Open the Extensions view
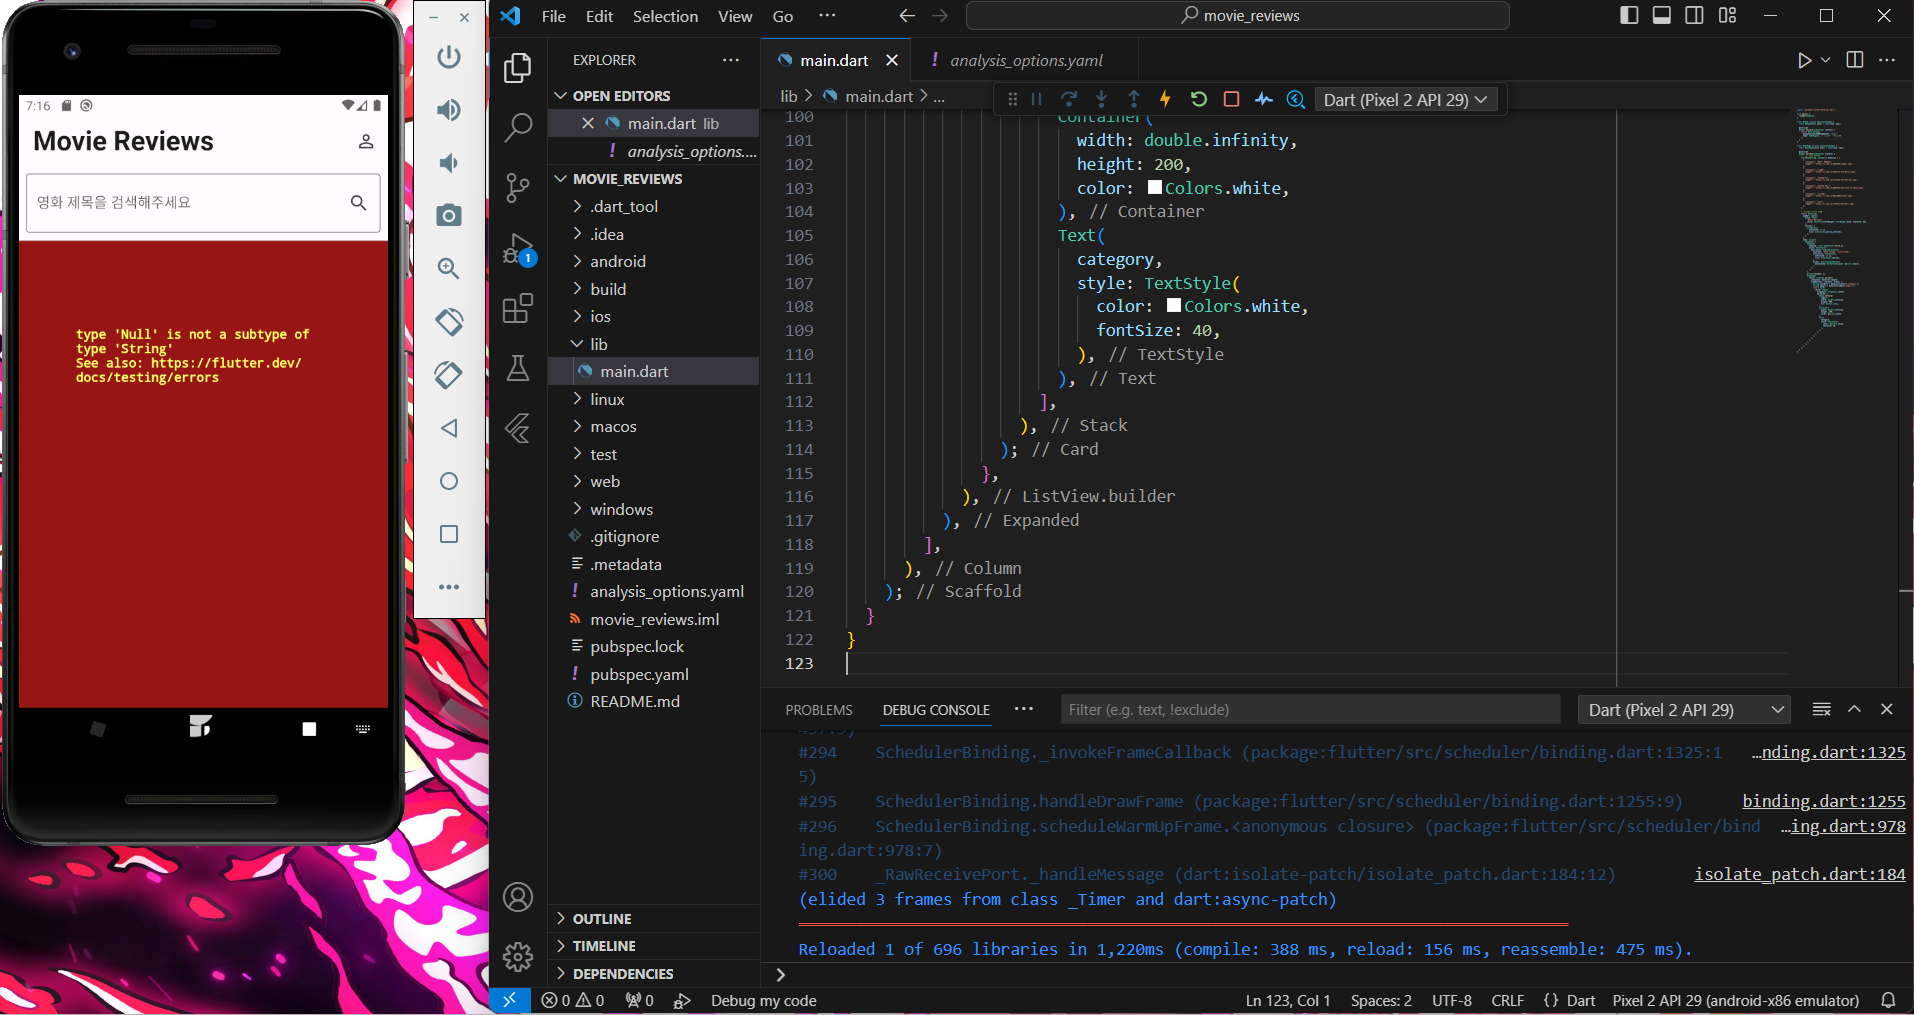The image size is (1914, 1015). (518, 309)
